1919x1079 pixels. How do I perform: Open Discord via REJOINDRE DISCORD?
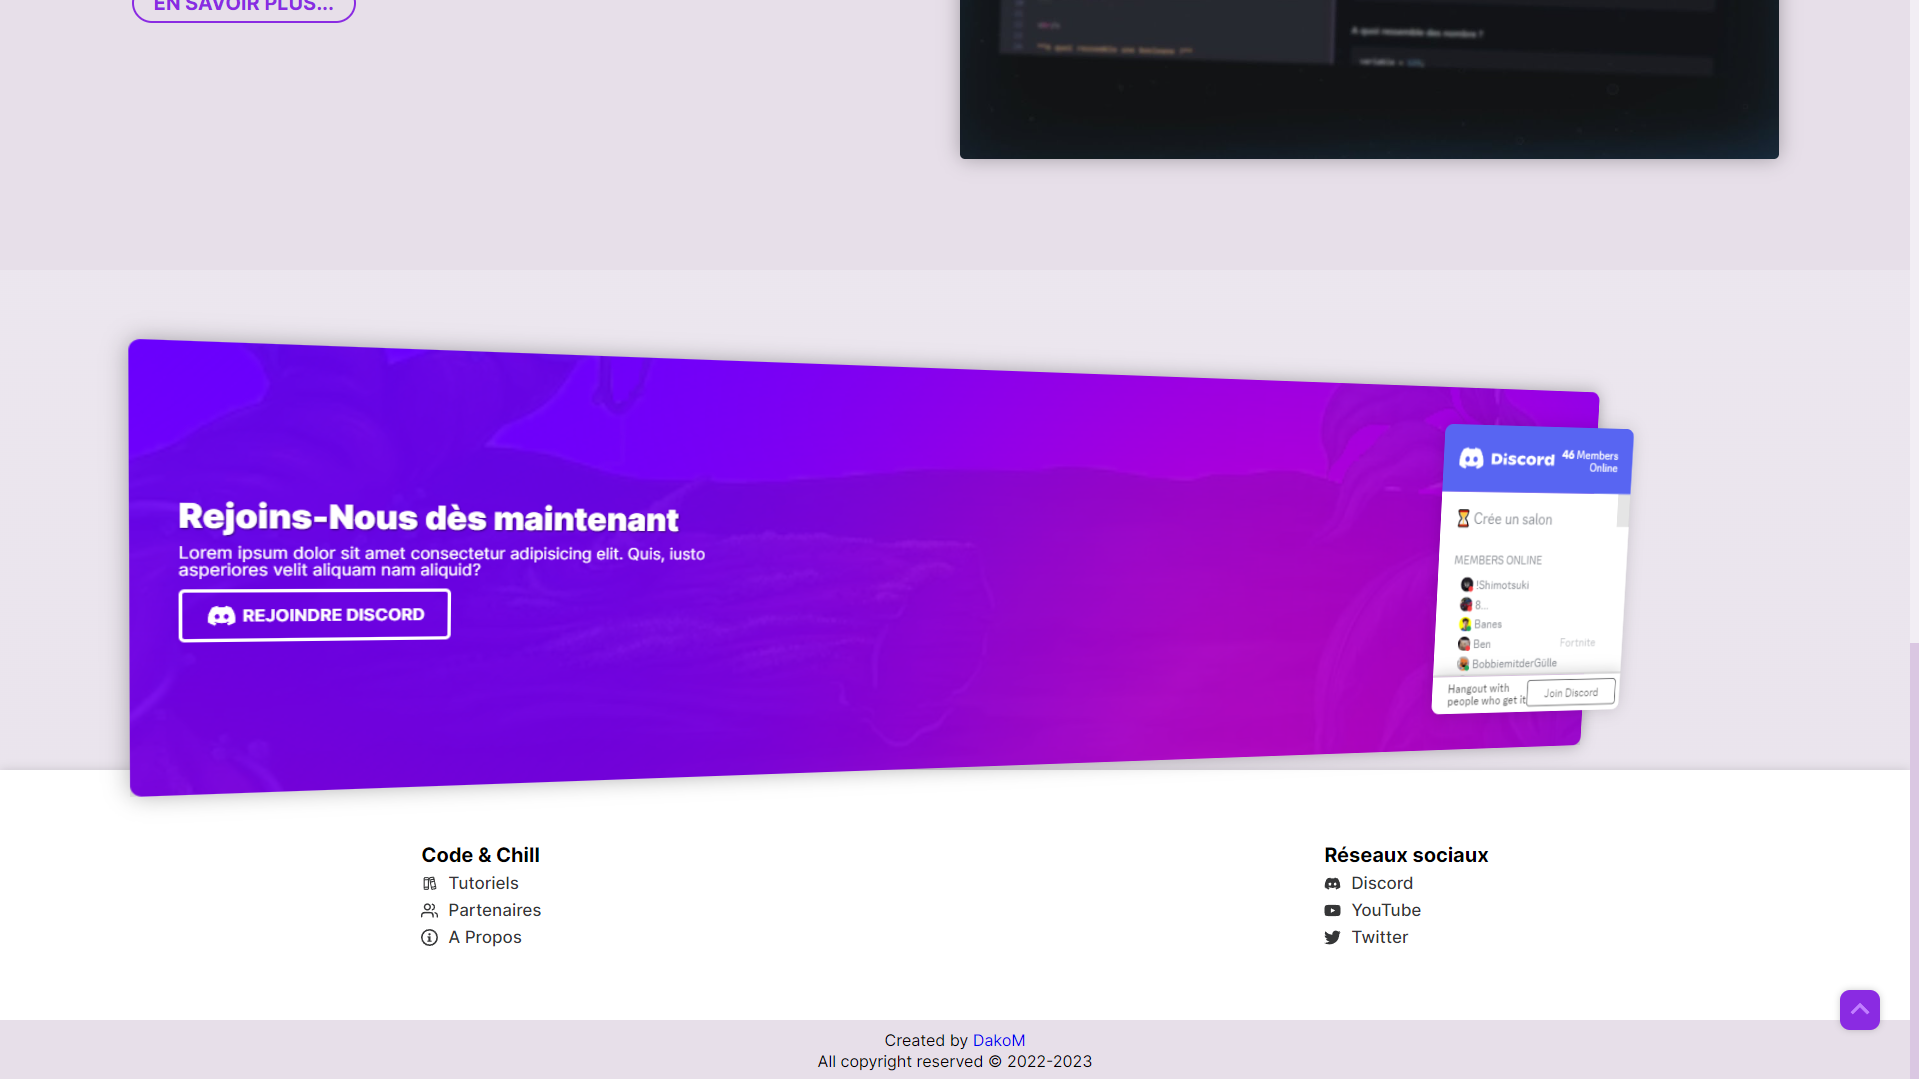[314, 614]
